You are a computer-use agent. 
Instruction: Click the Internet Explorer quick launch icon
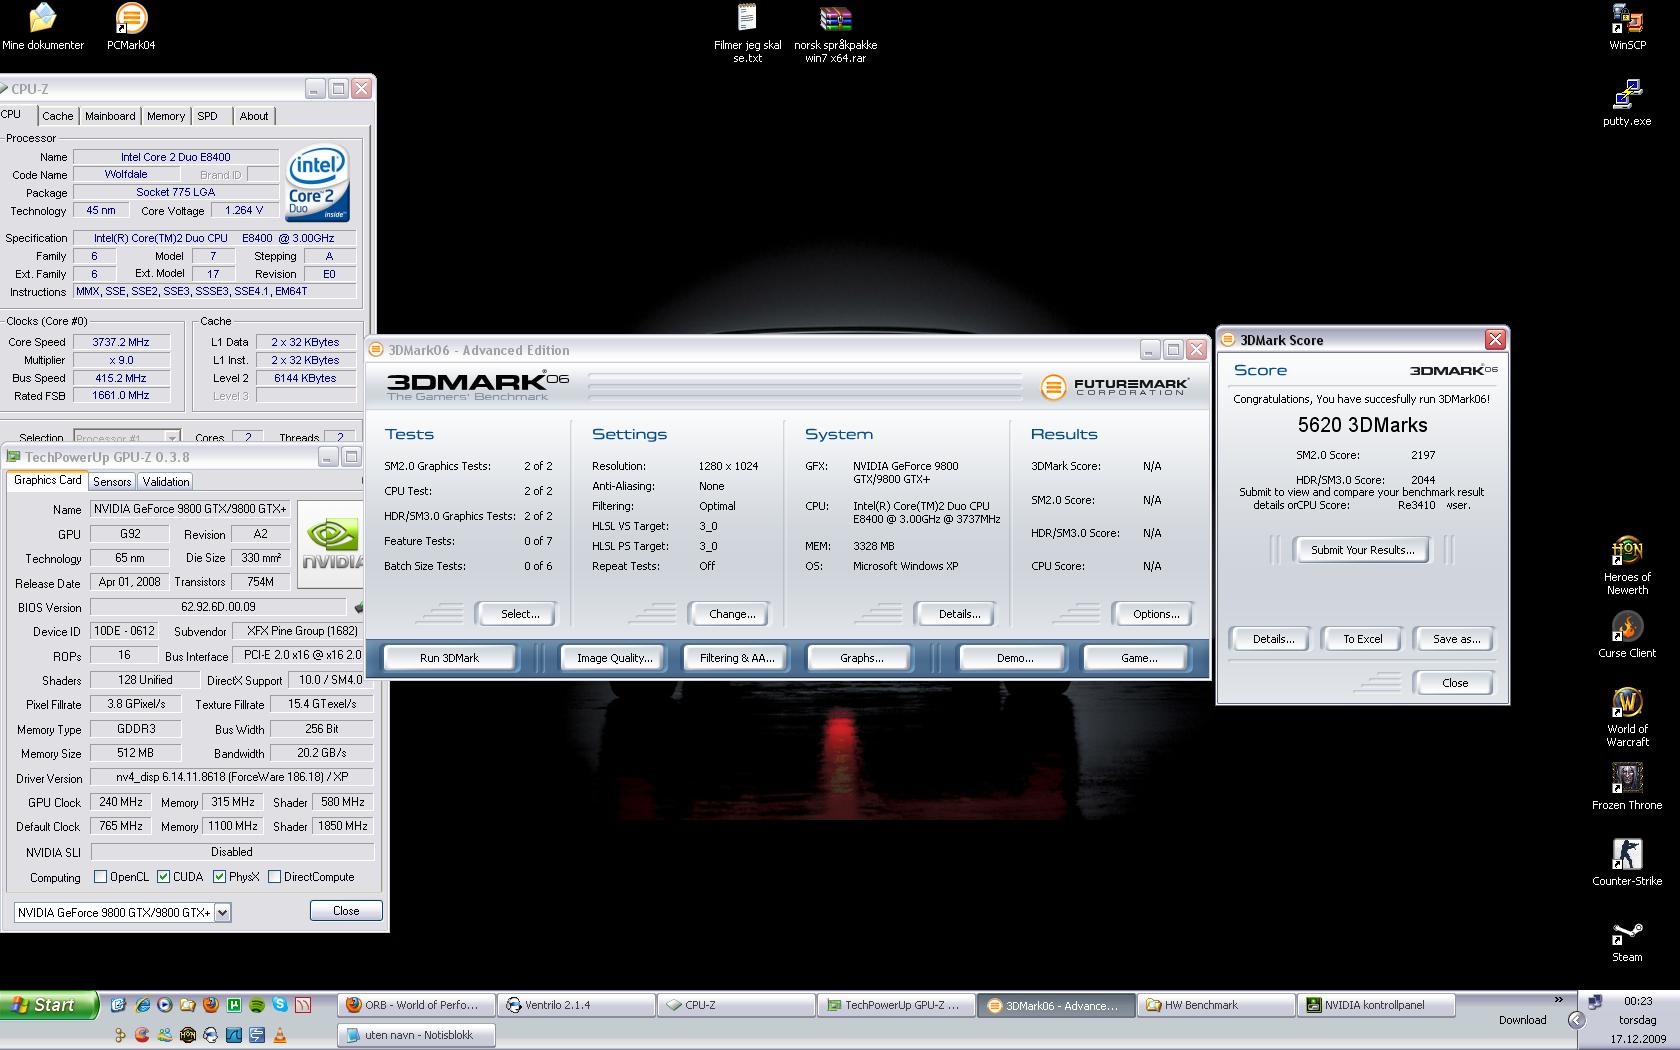coord(142,1005)
